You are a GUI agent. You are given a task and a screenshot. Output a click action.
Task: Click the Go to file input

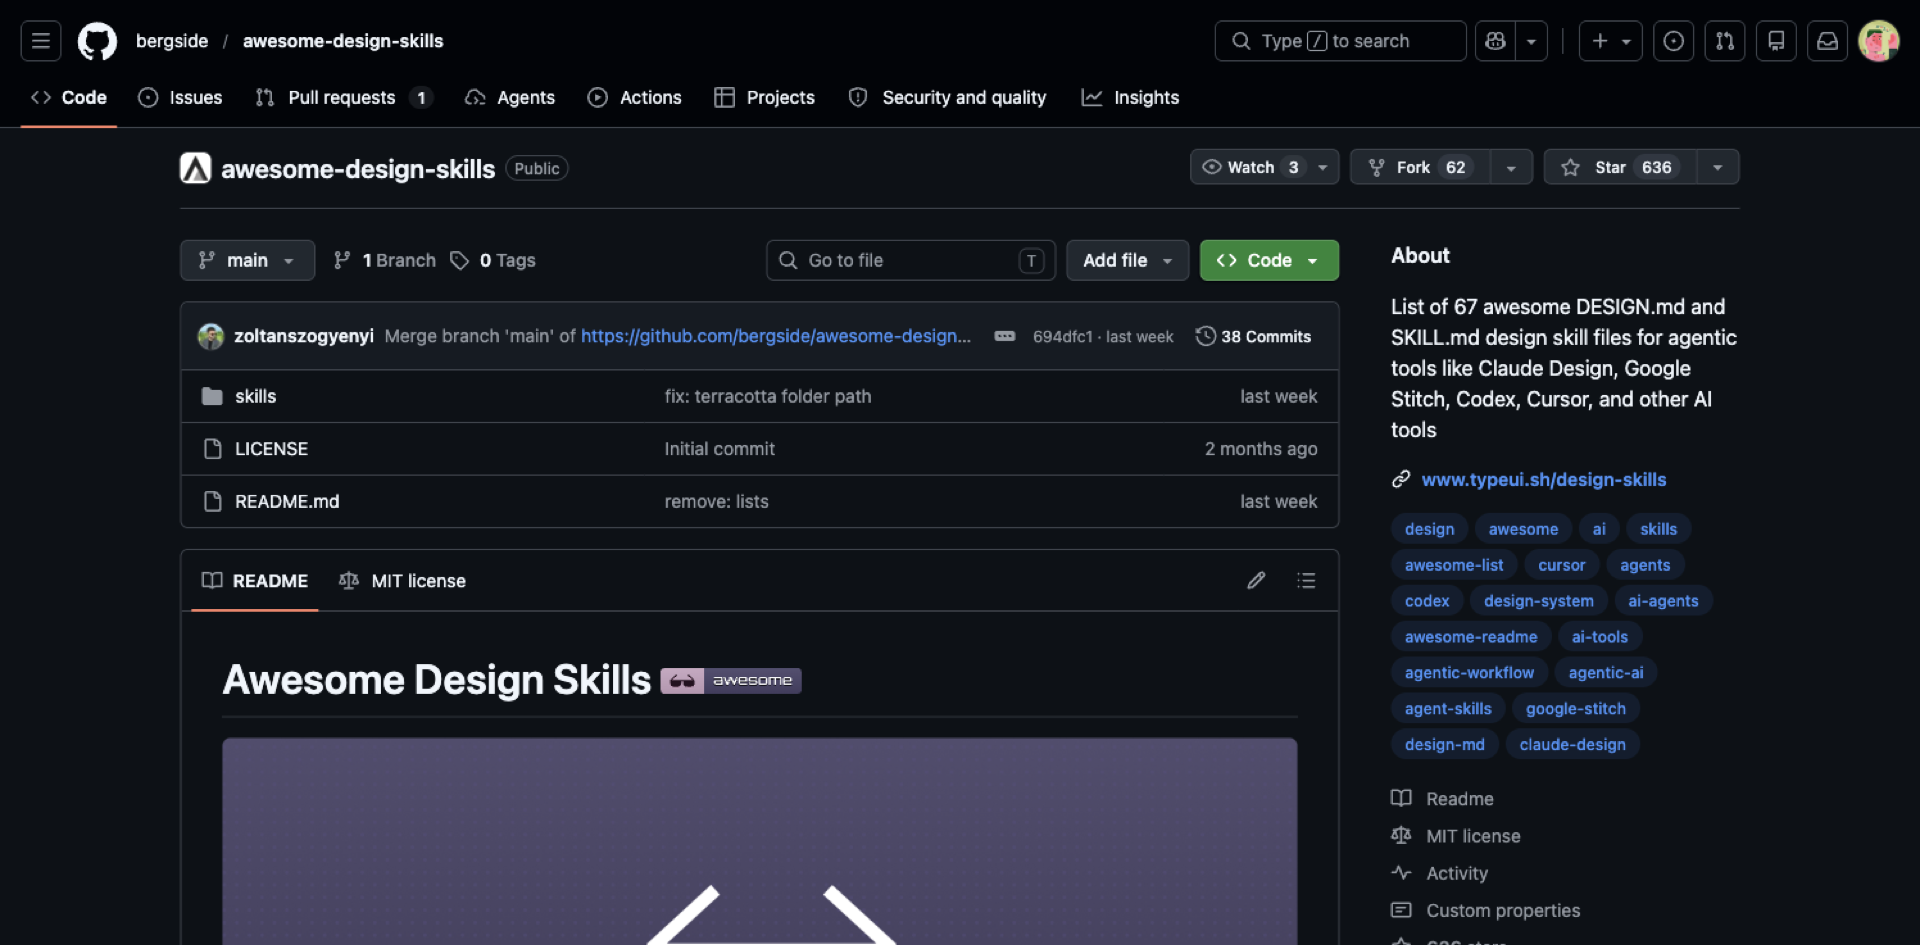[911, 260]
